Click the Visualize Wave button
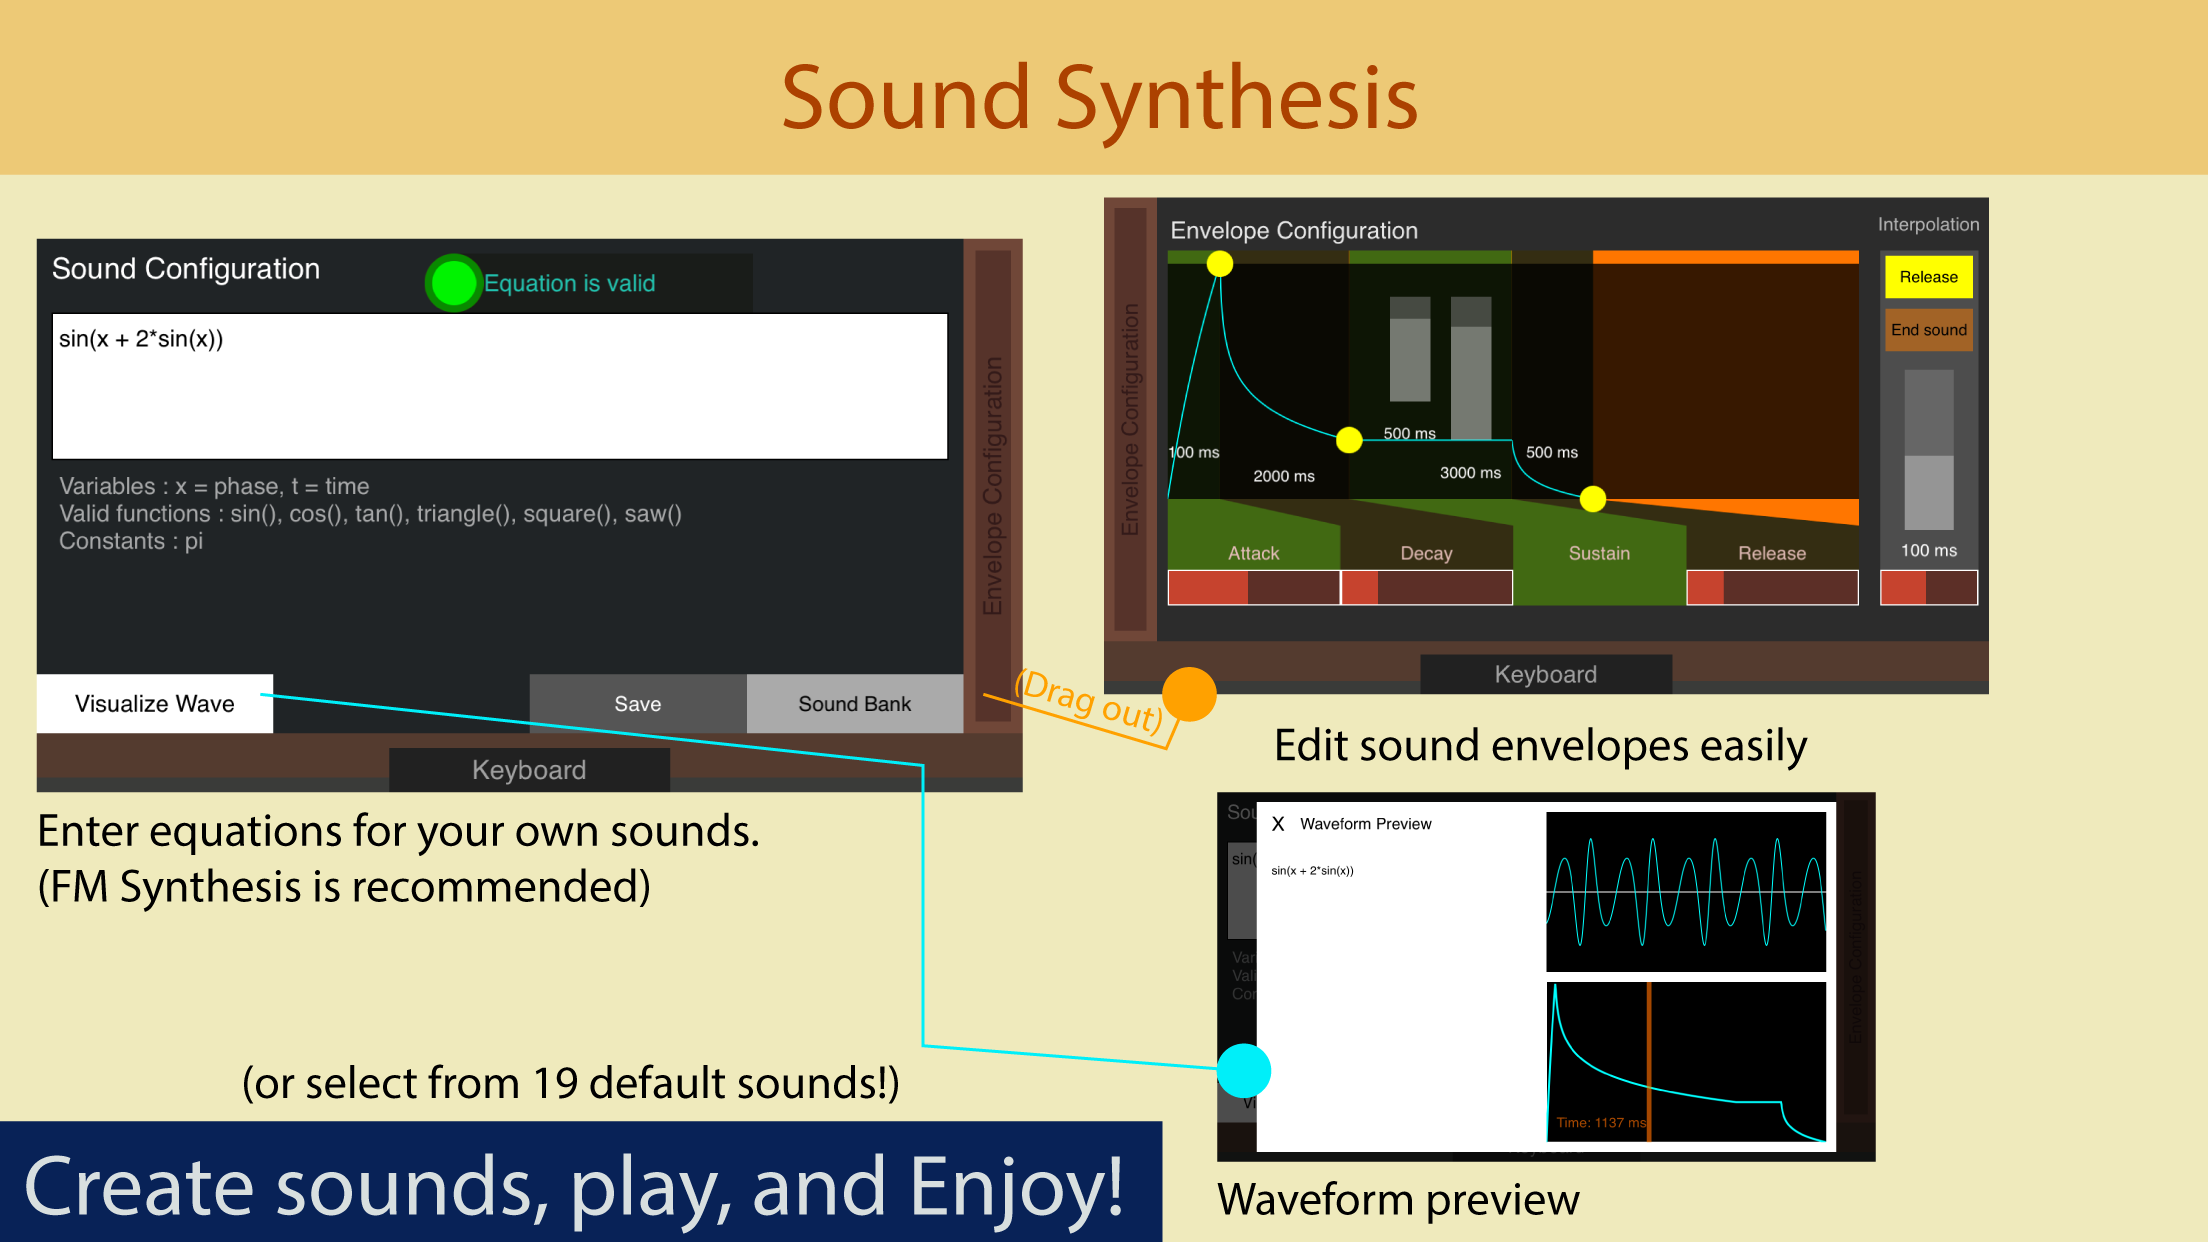 [155, 704]
